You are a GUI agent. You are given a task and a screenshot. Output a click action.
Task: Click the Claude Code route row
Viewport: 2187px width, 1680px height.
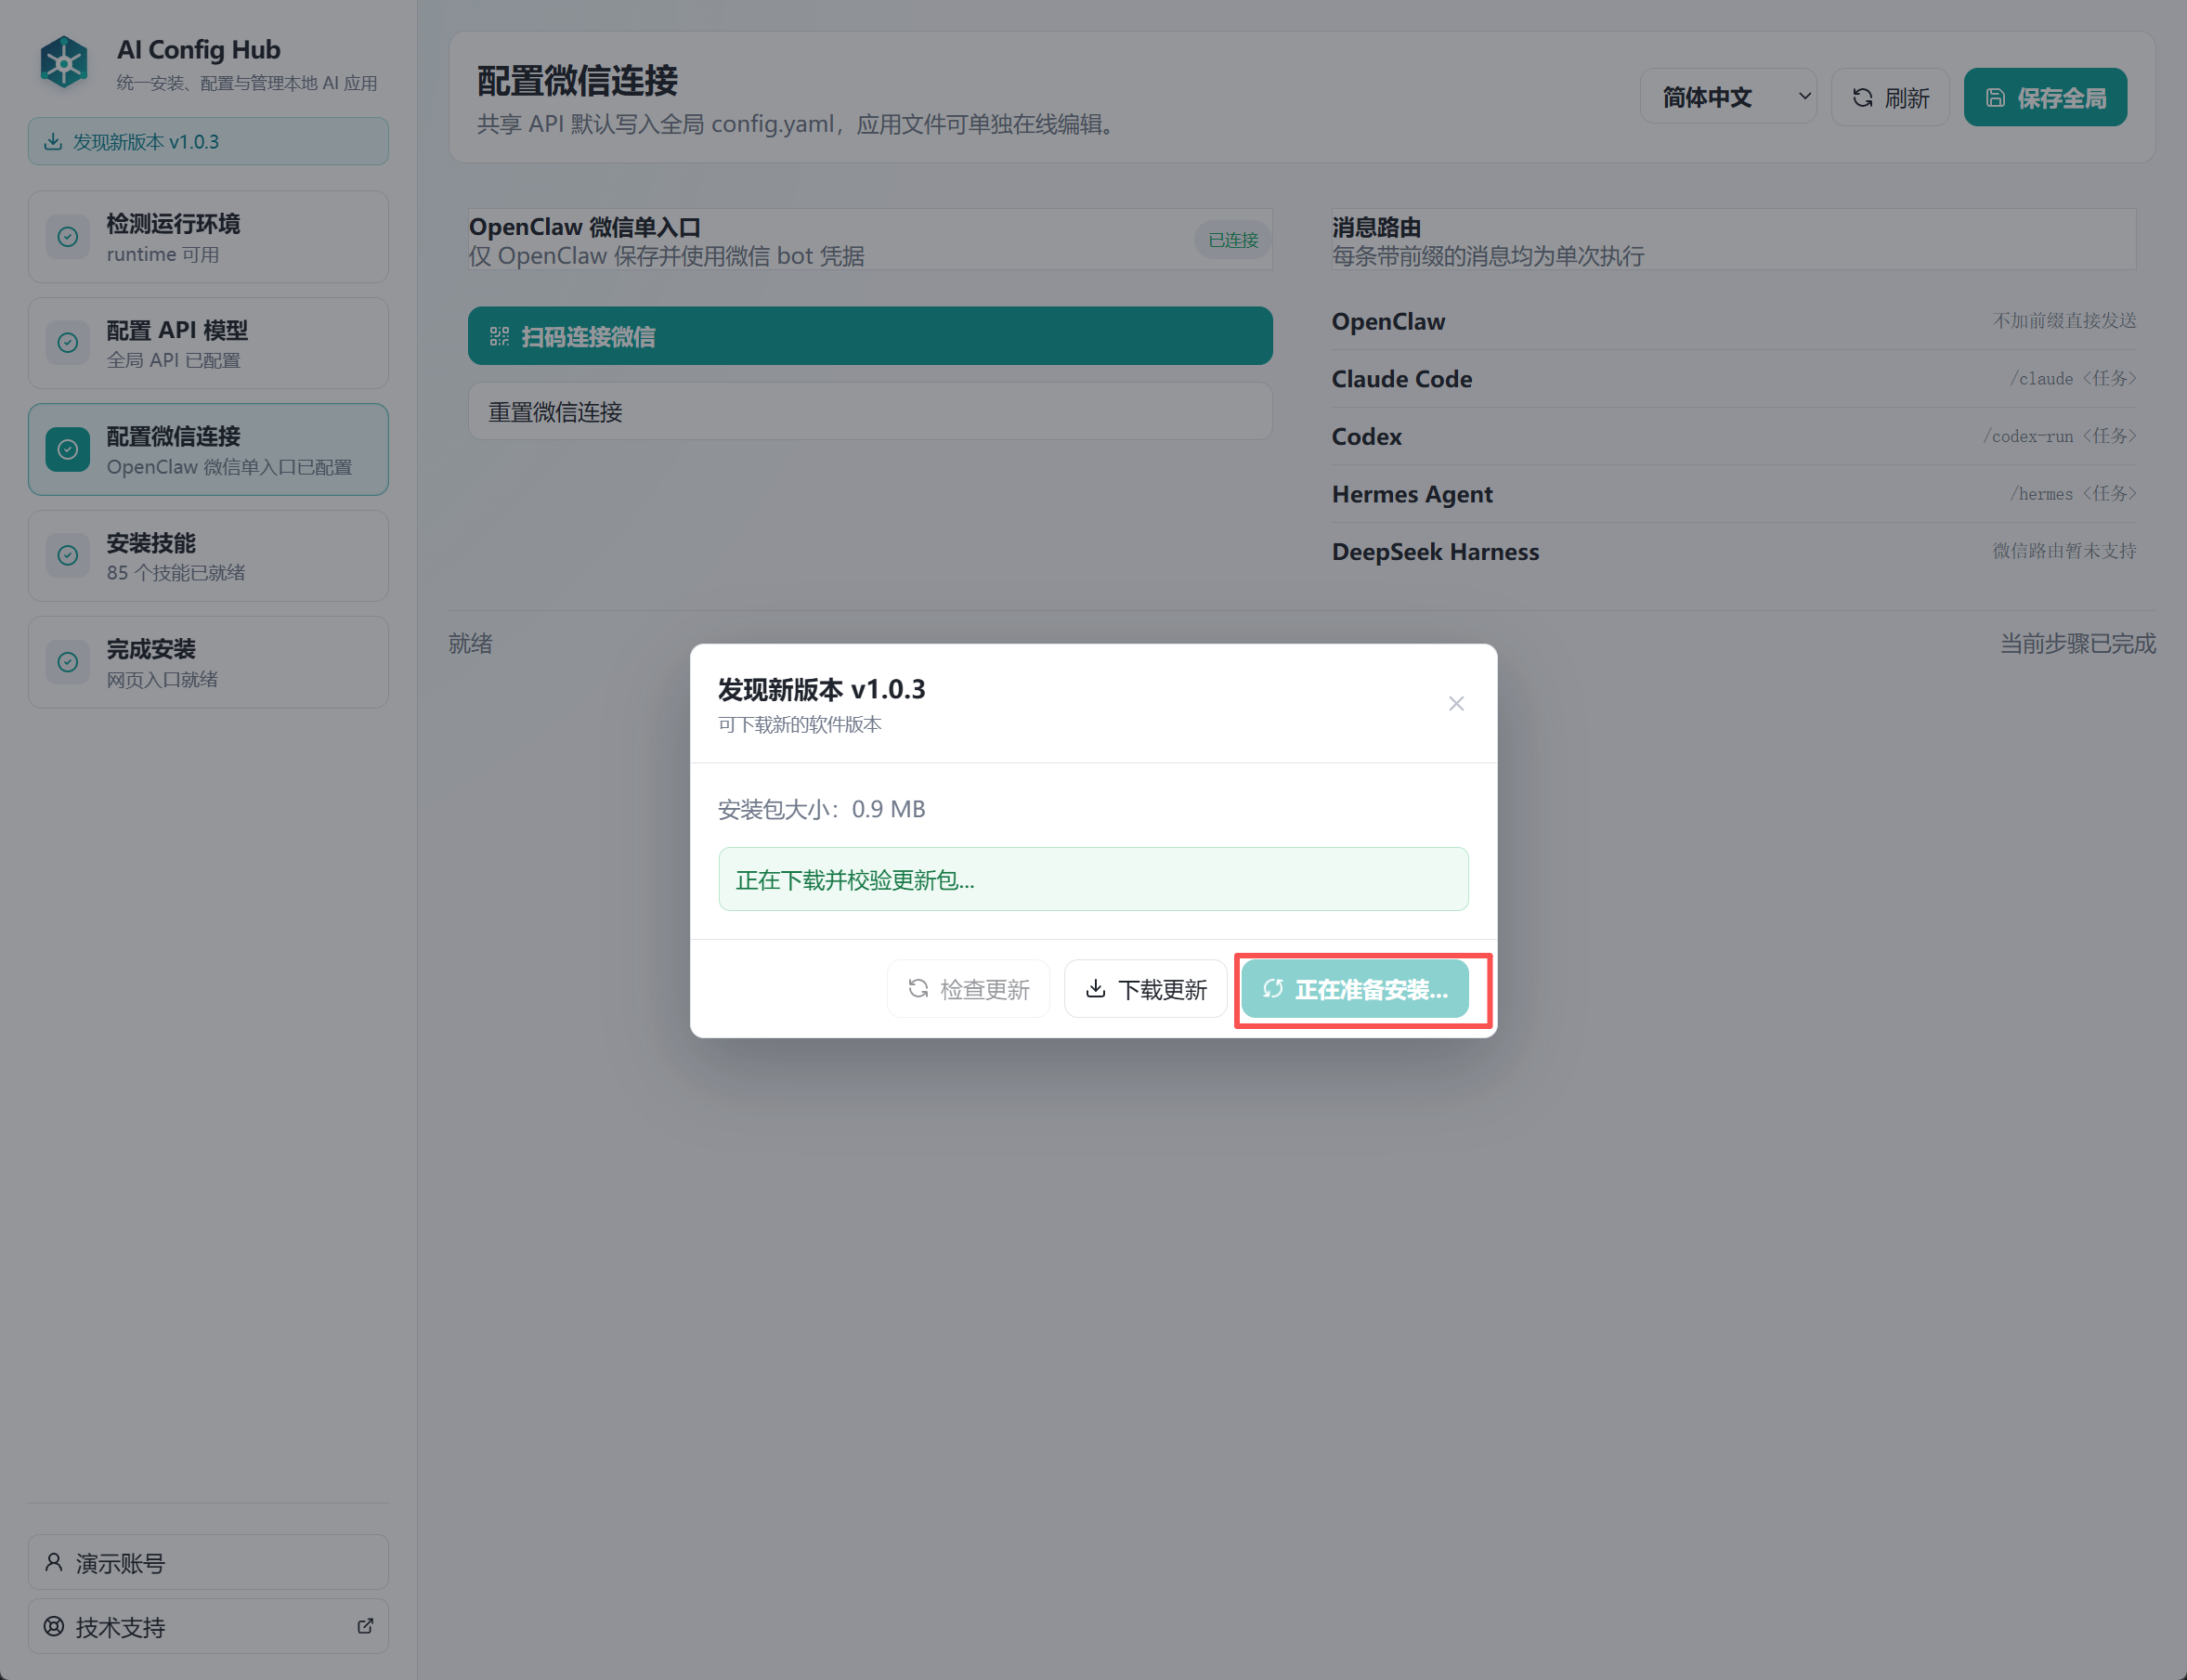[1733, 379]
